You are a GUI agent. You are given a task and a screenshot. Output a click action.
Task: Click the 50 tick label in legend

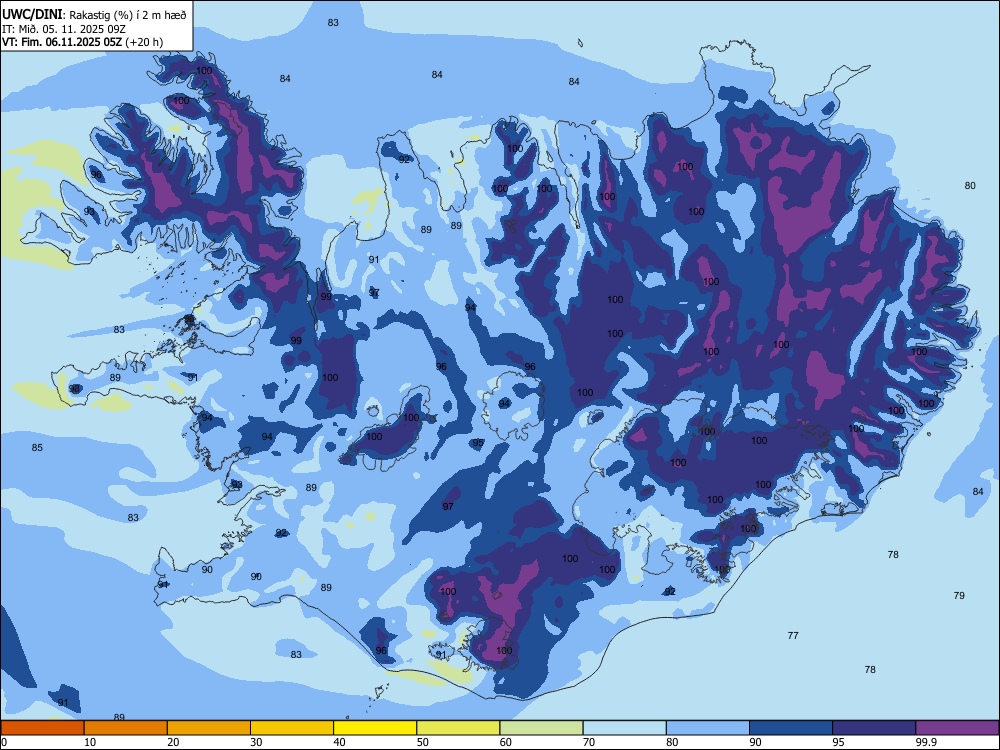point(422,742)
